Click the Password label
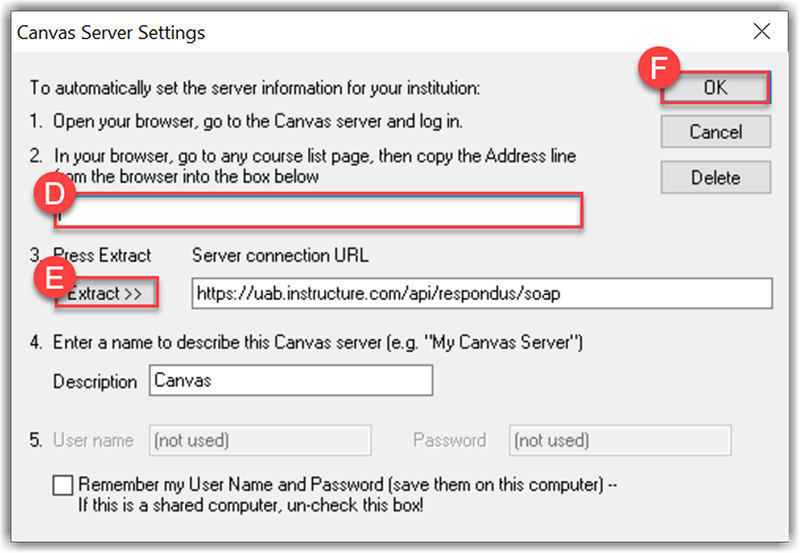The height and width of the screenshot is (553, 800). coord(449,440)
